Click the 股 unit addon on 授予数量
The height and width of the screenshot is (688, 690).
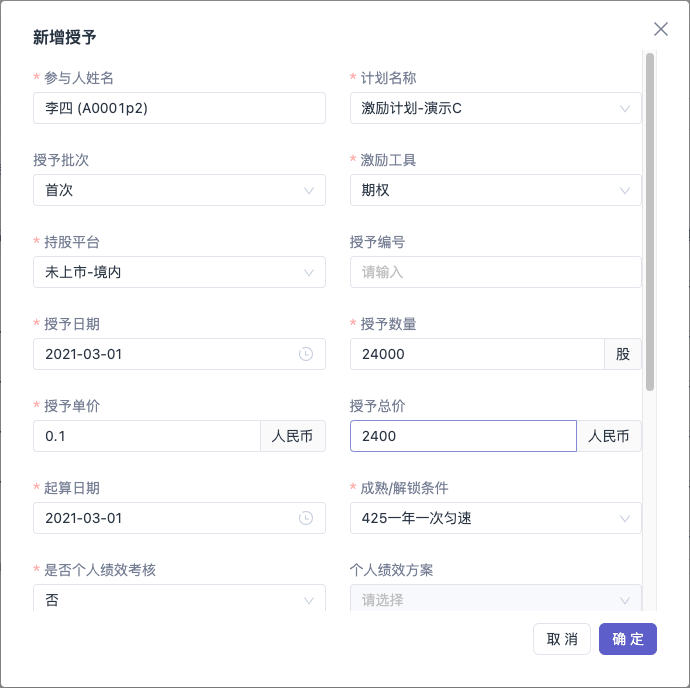(623, 354)
